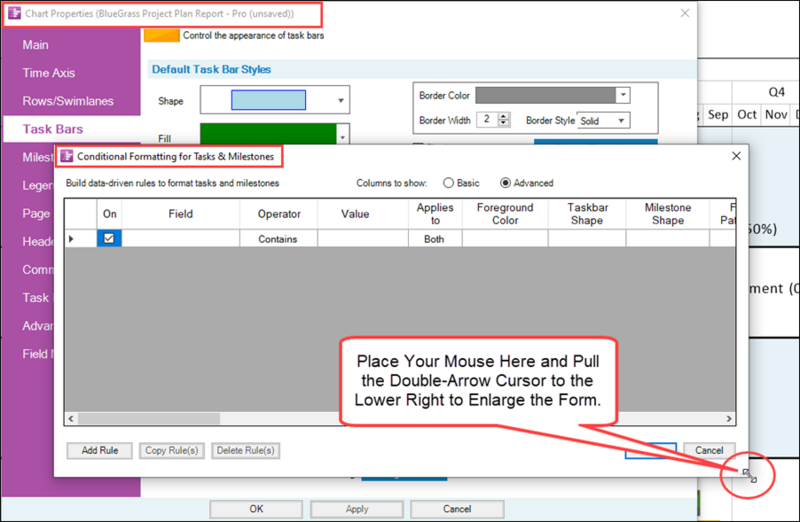This screenshot has height=522, width=800.
Task: Open the green Fill color dropdown
Action: pyautogui.click(x=343, y=137)
